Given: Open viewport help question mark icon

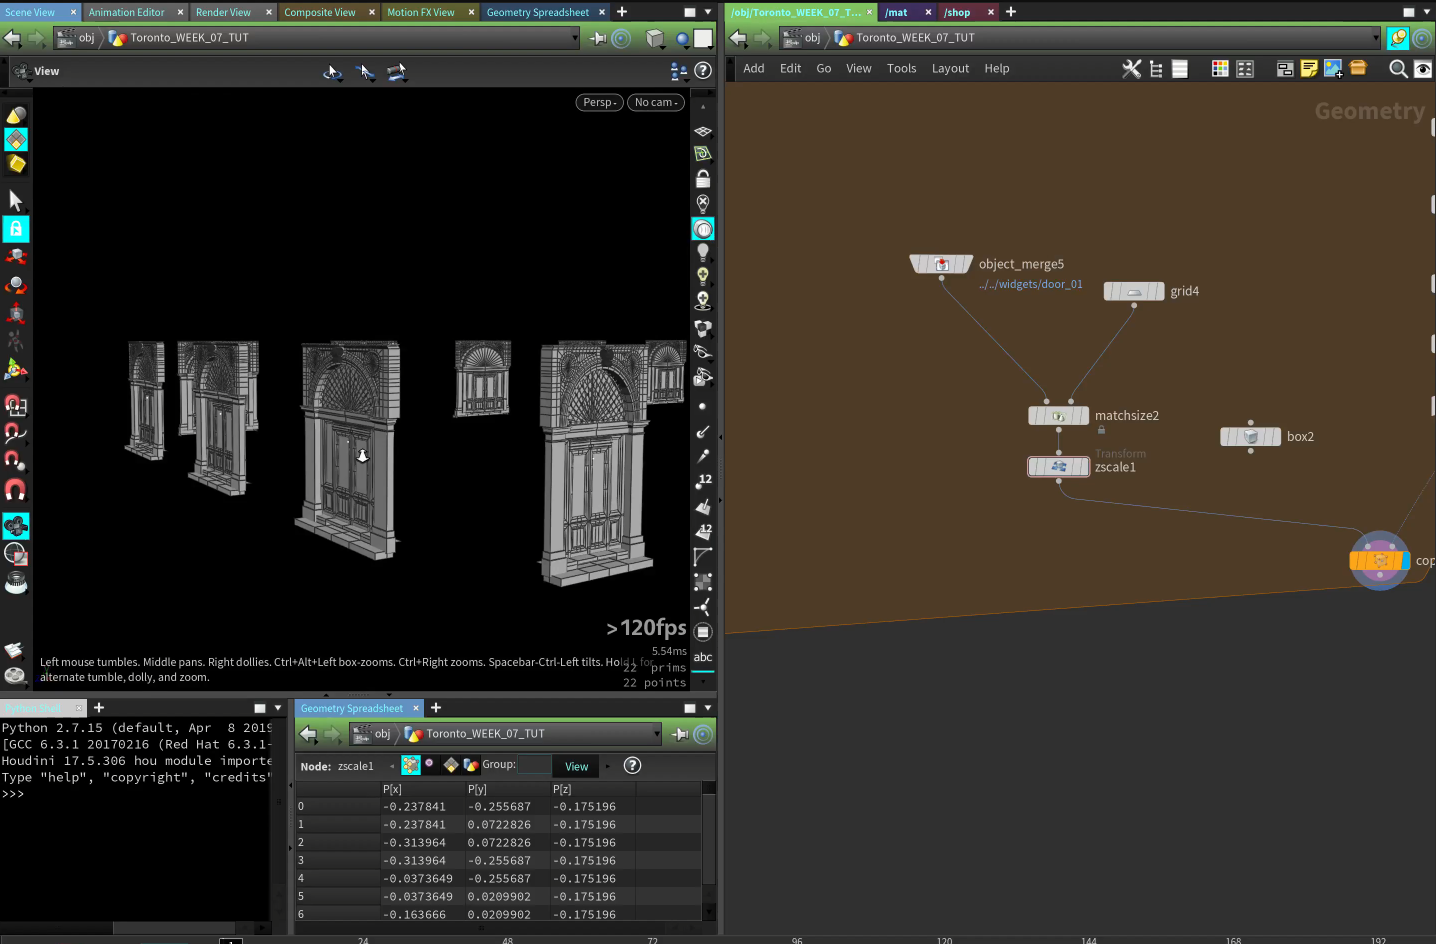Looking at the screenshot, I should 703,71.
